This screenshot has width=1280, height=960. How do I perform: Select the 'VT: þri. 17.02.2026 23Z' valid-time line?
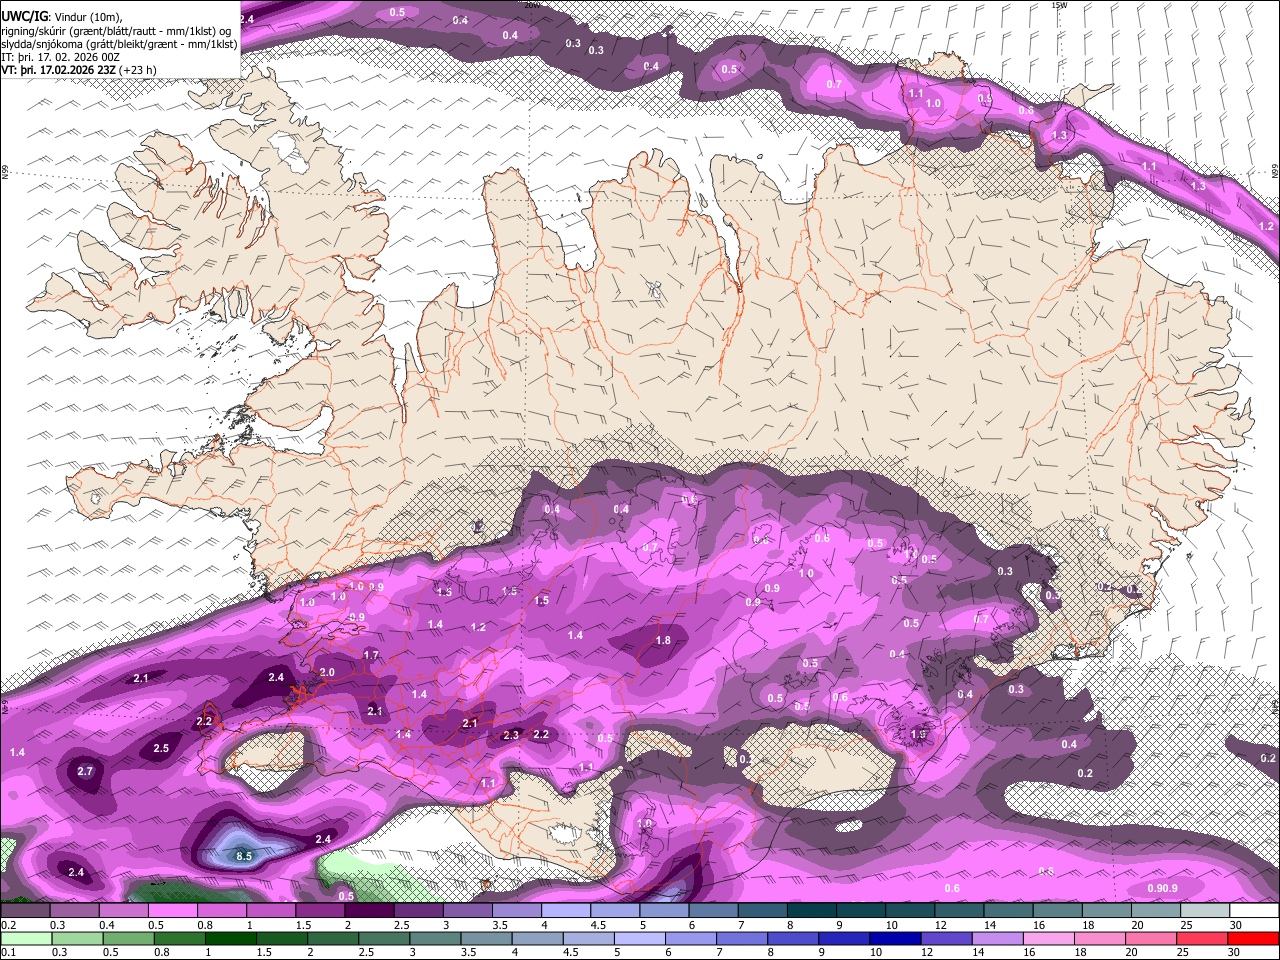point(78,70)
